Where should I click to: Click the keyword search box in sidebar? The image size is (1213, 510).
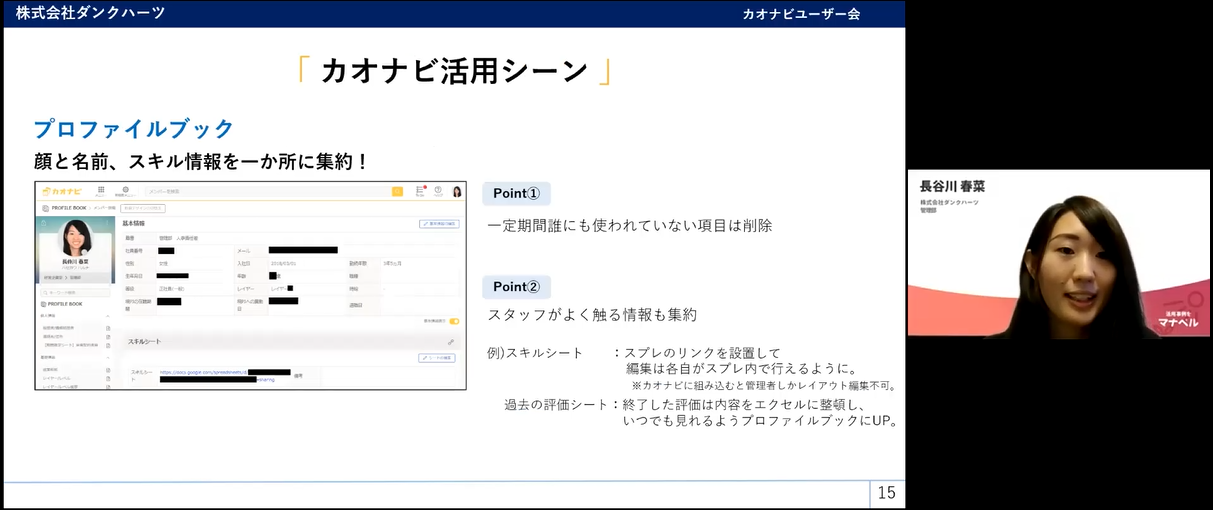(x=75, y=292)
